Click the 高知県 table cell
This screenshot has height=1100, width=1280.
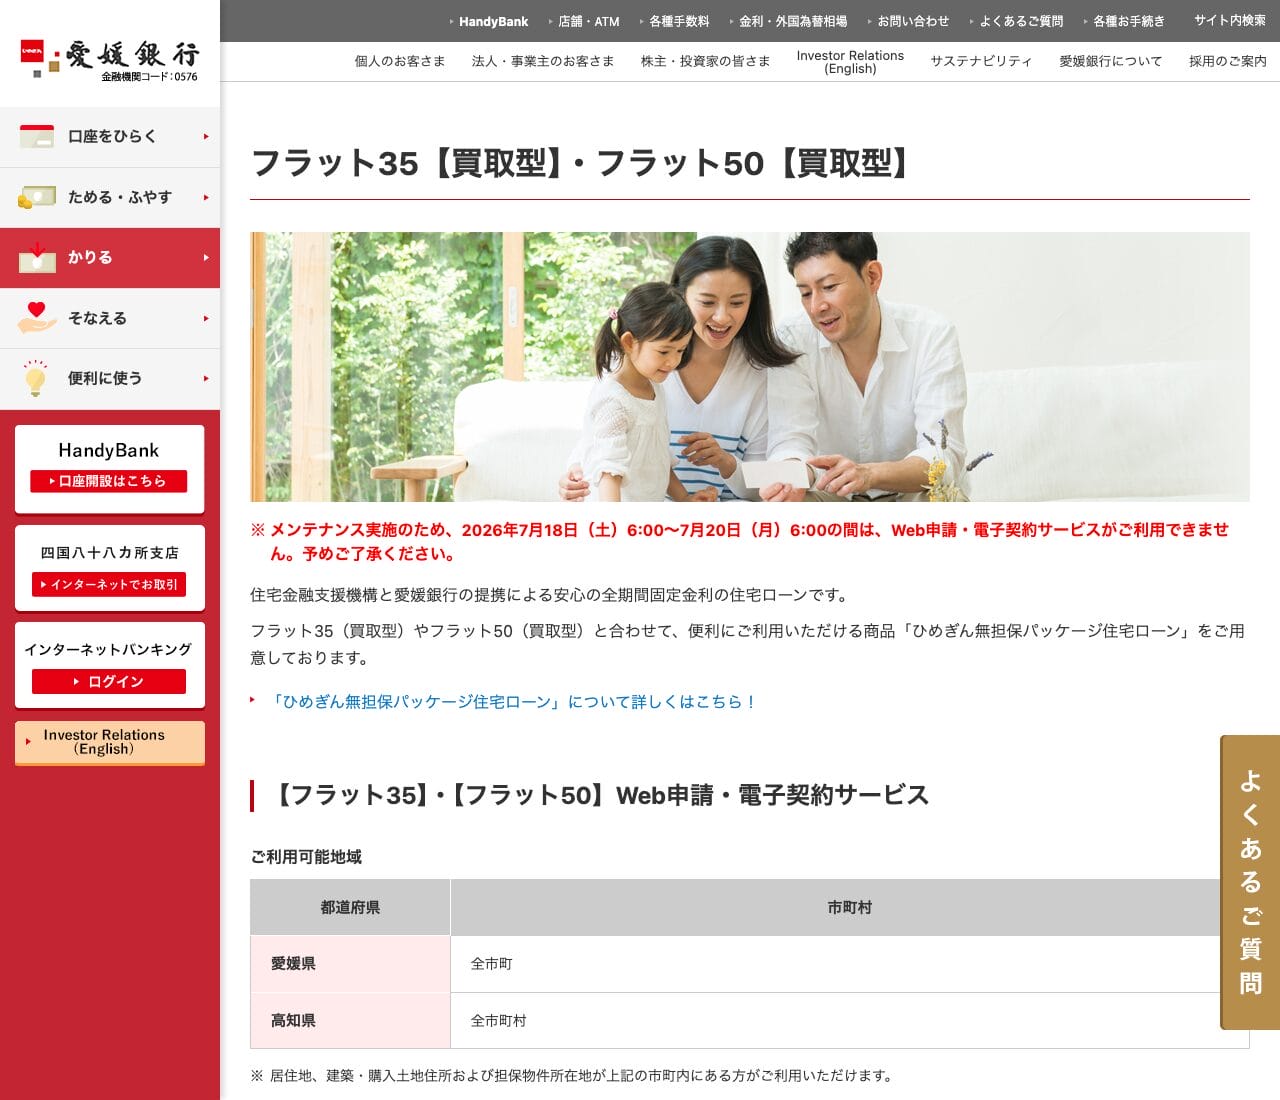click(350, 1021)
